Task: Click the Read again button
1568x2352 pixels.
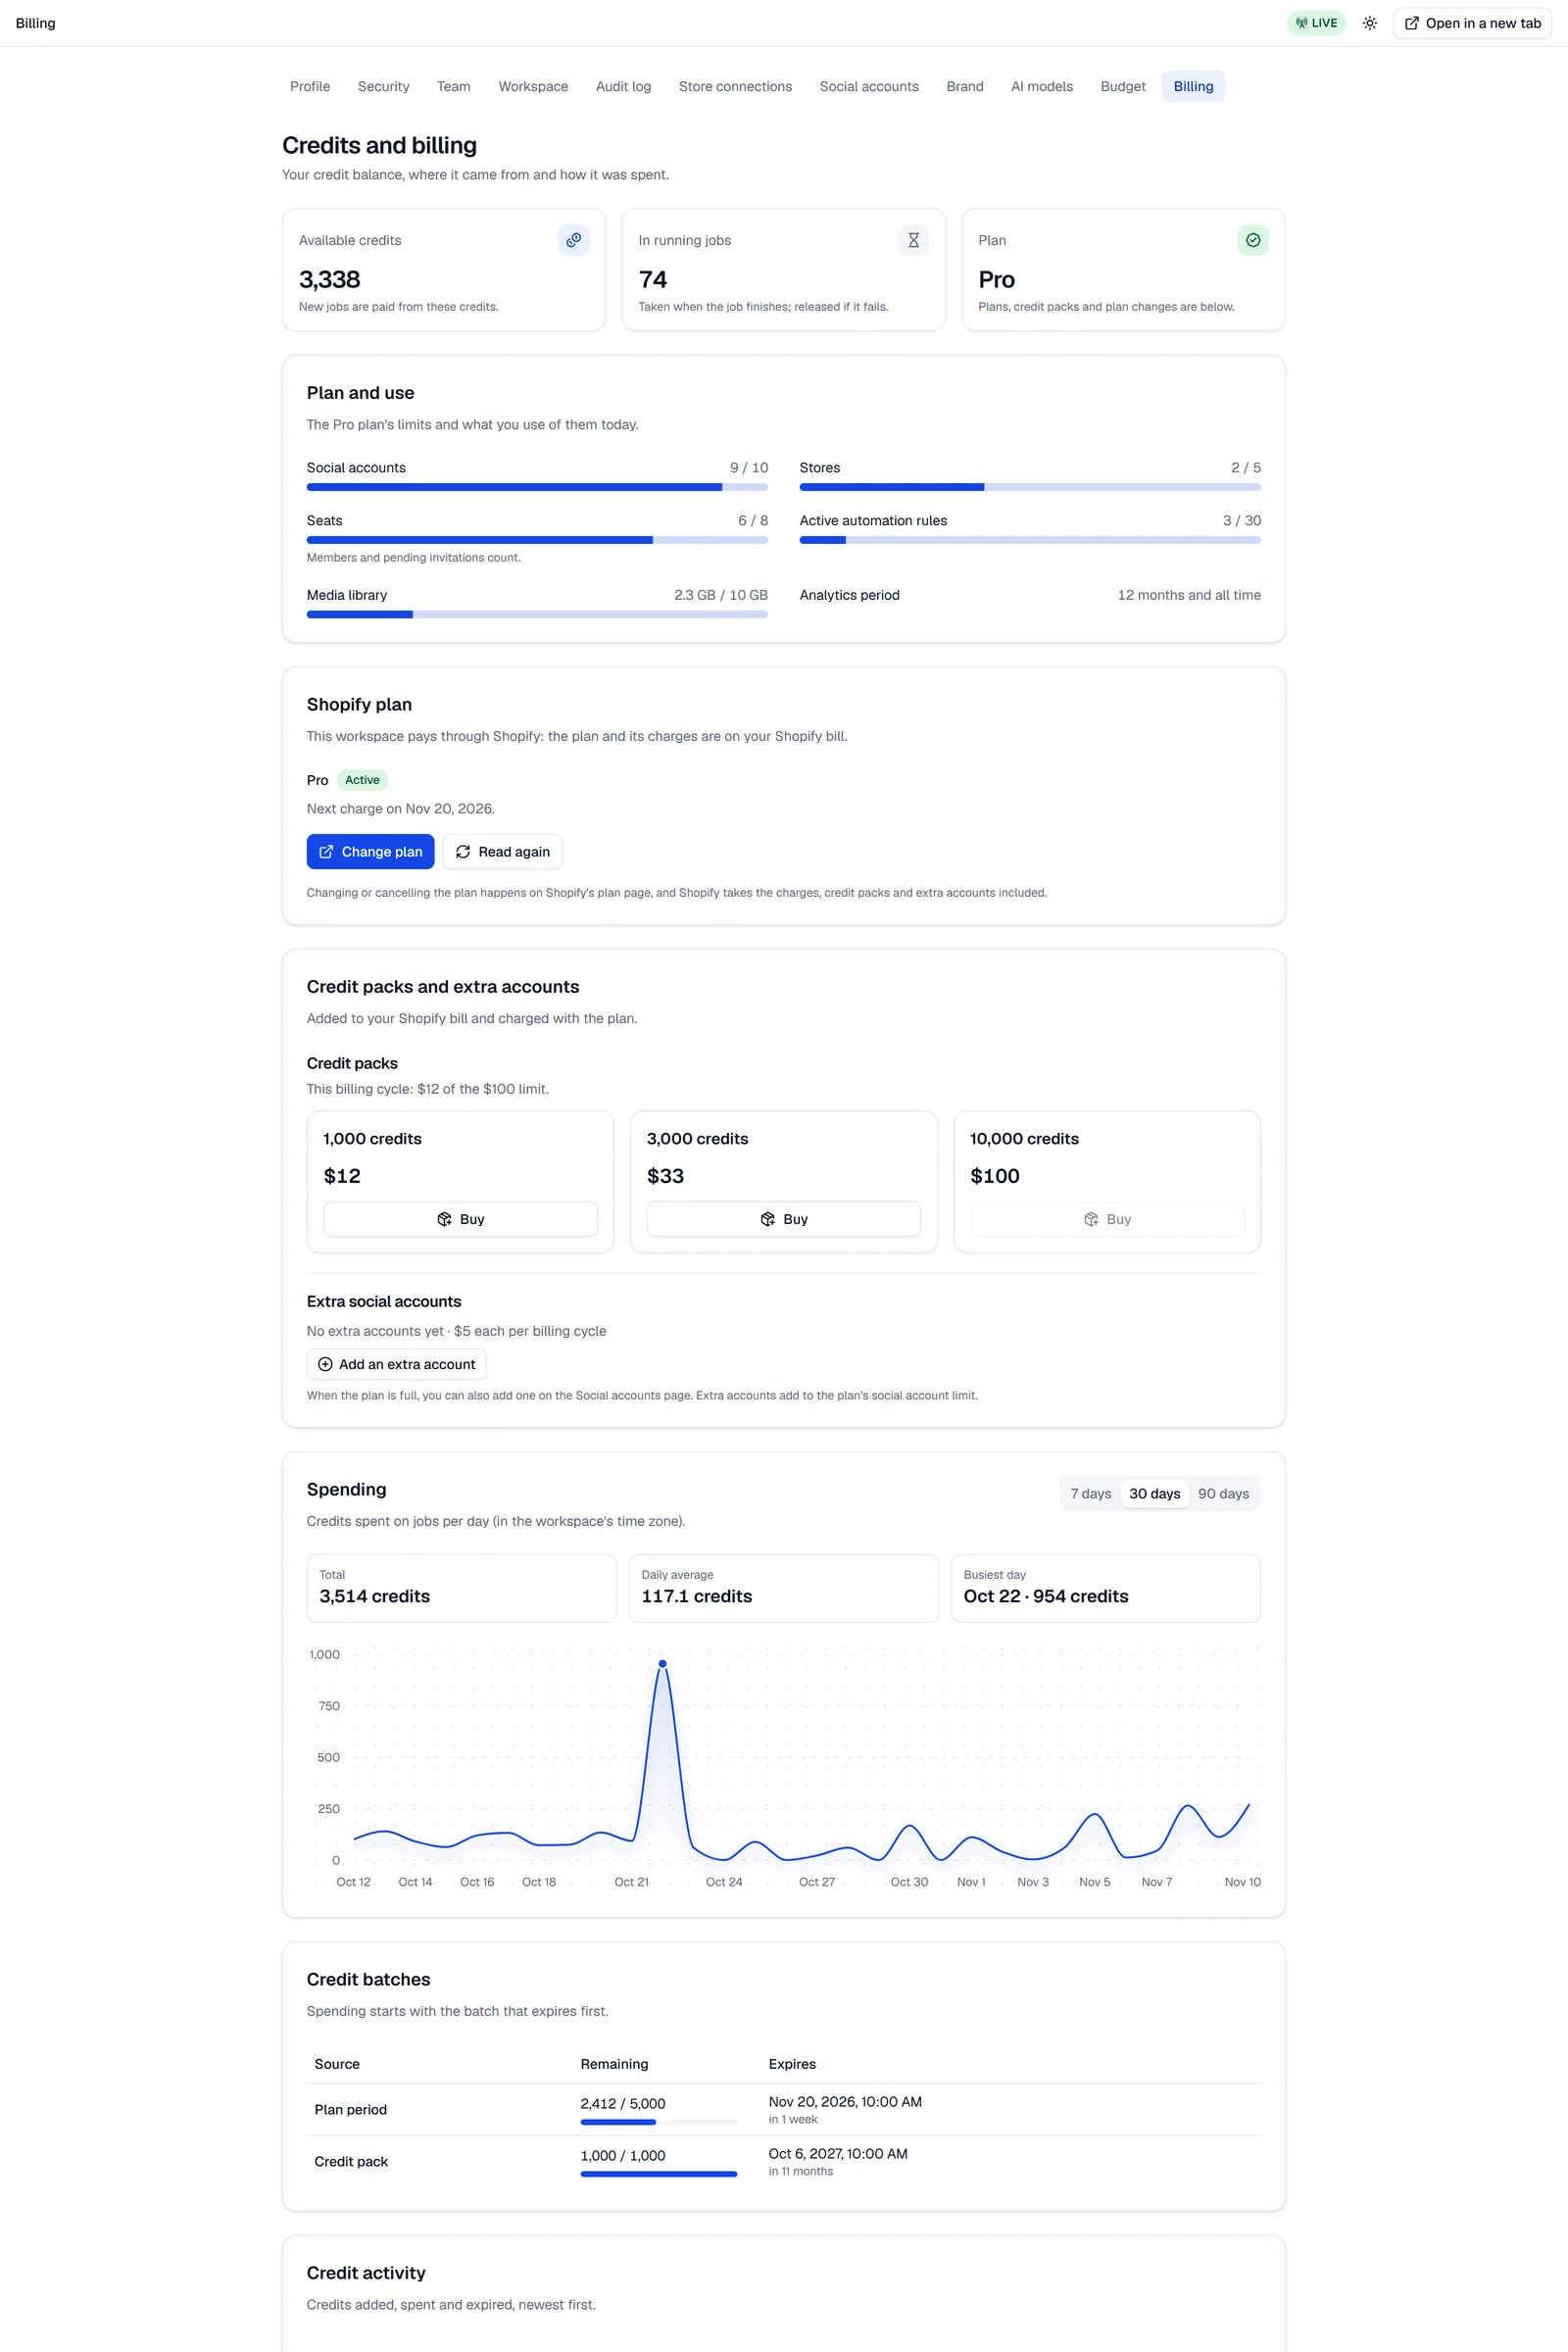Action: click(x=502, y=851)
